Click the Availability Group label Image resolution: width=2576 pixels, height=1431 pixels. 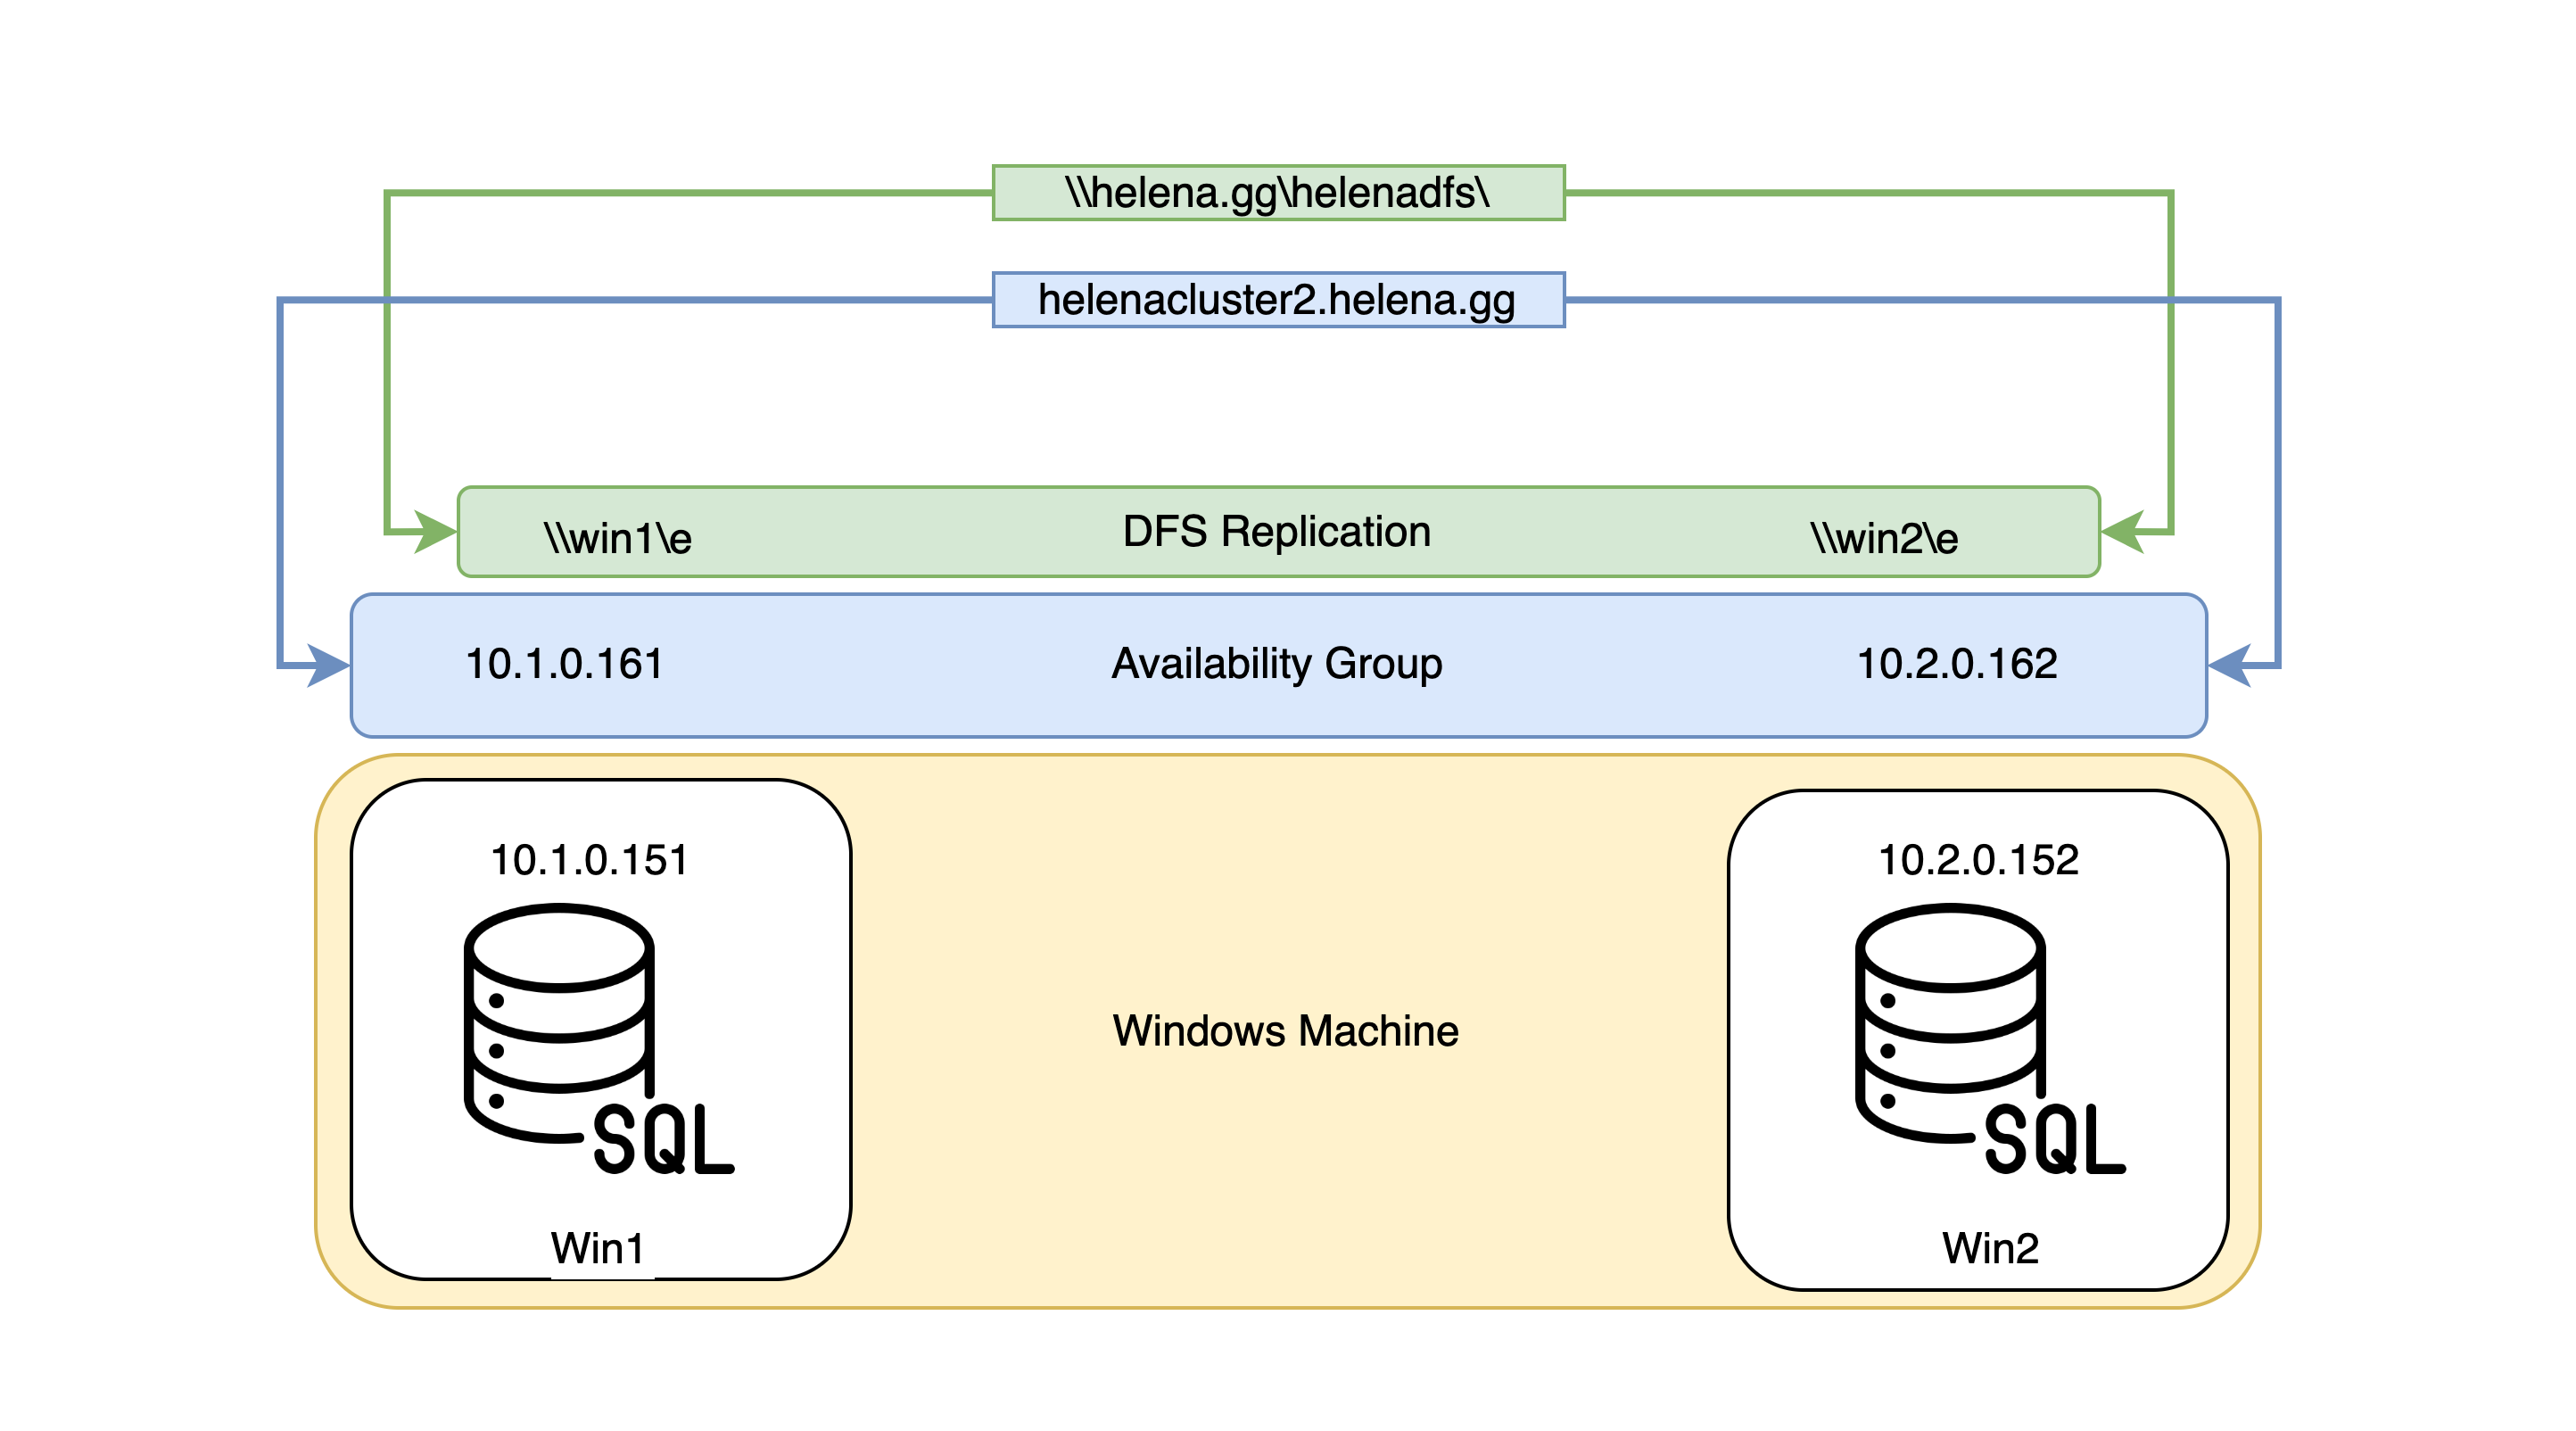coord(1276,663)
